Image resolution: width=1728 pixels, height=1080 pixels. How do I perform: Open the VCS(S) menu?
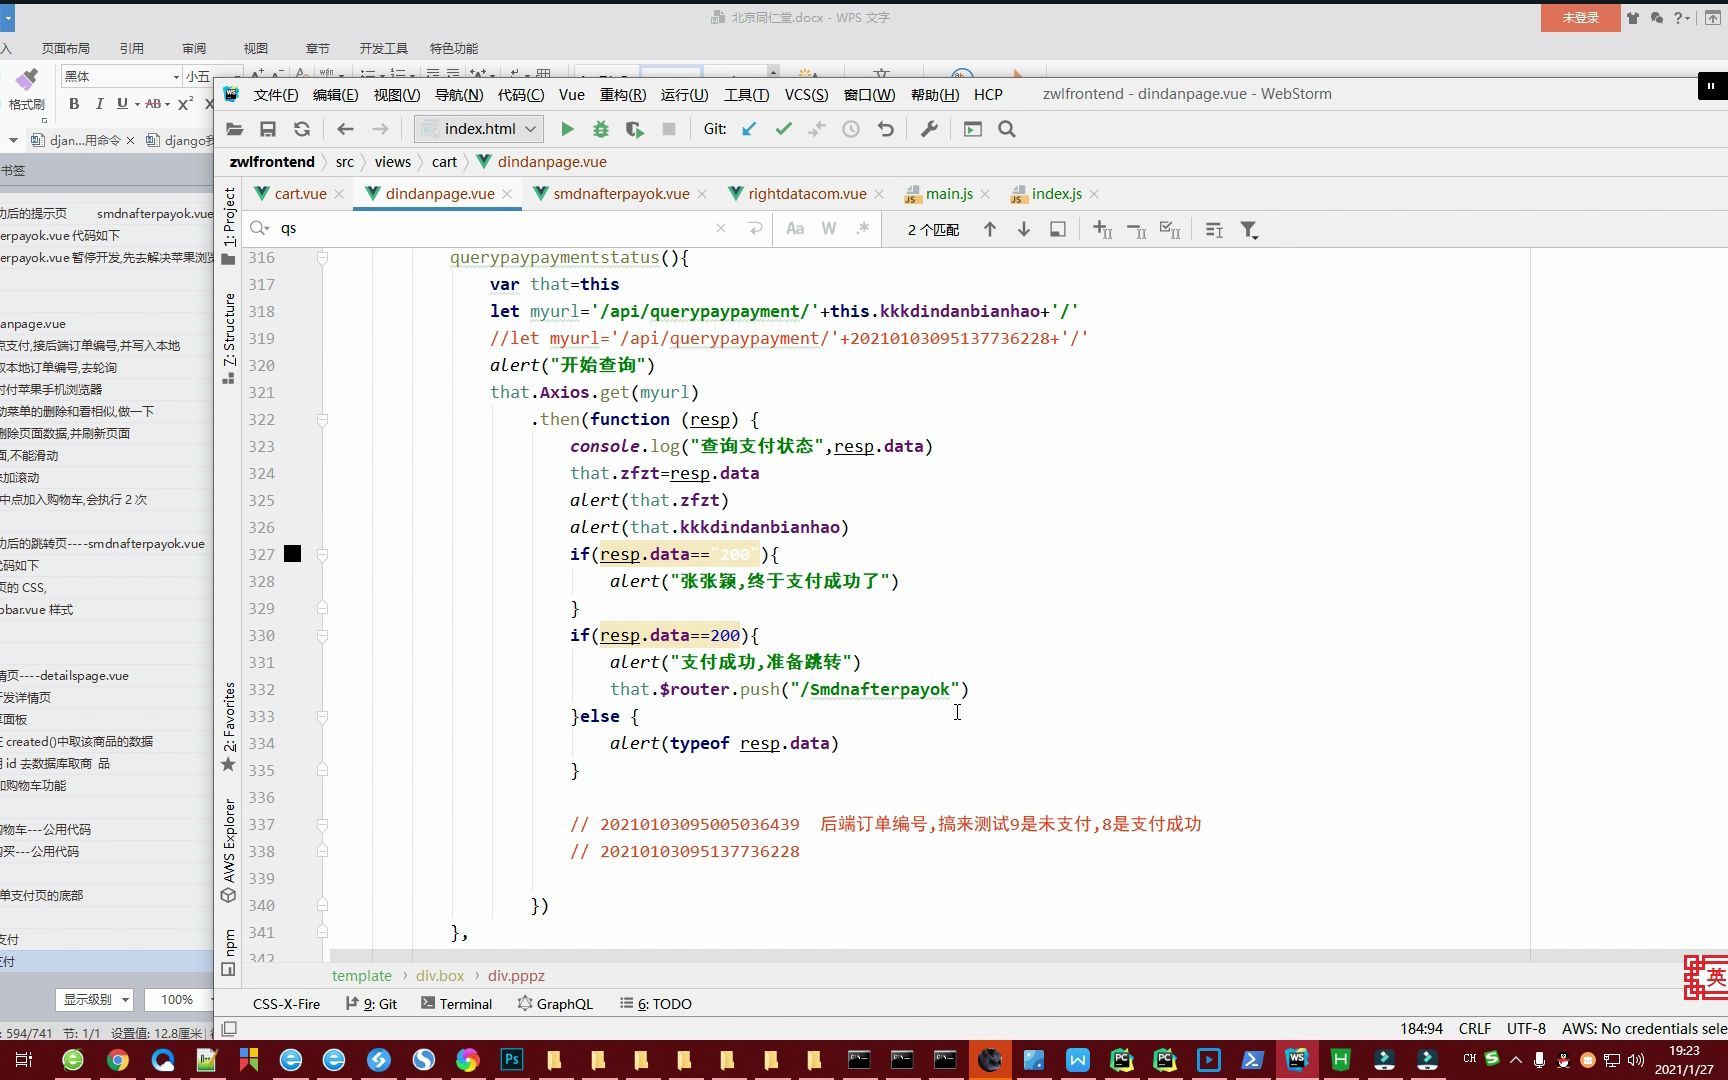coord(806,94)
